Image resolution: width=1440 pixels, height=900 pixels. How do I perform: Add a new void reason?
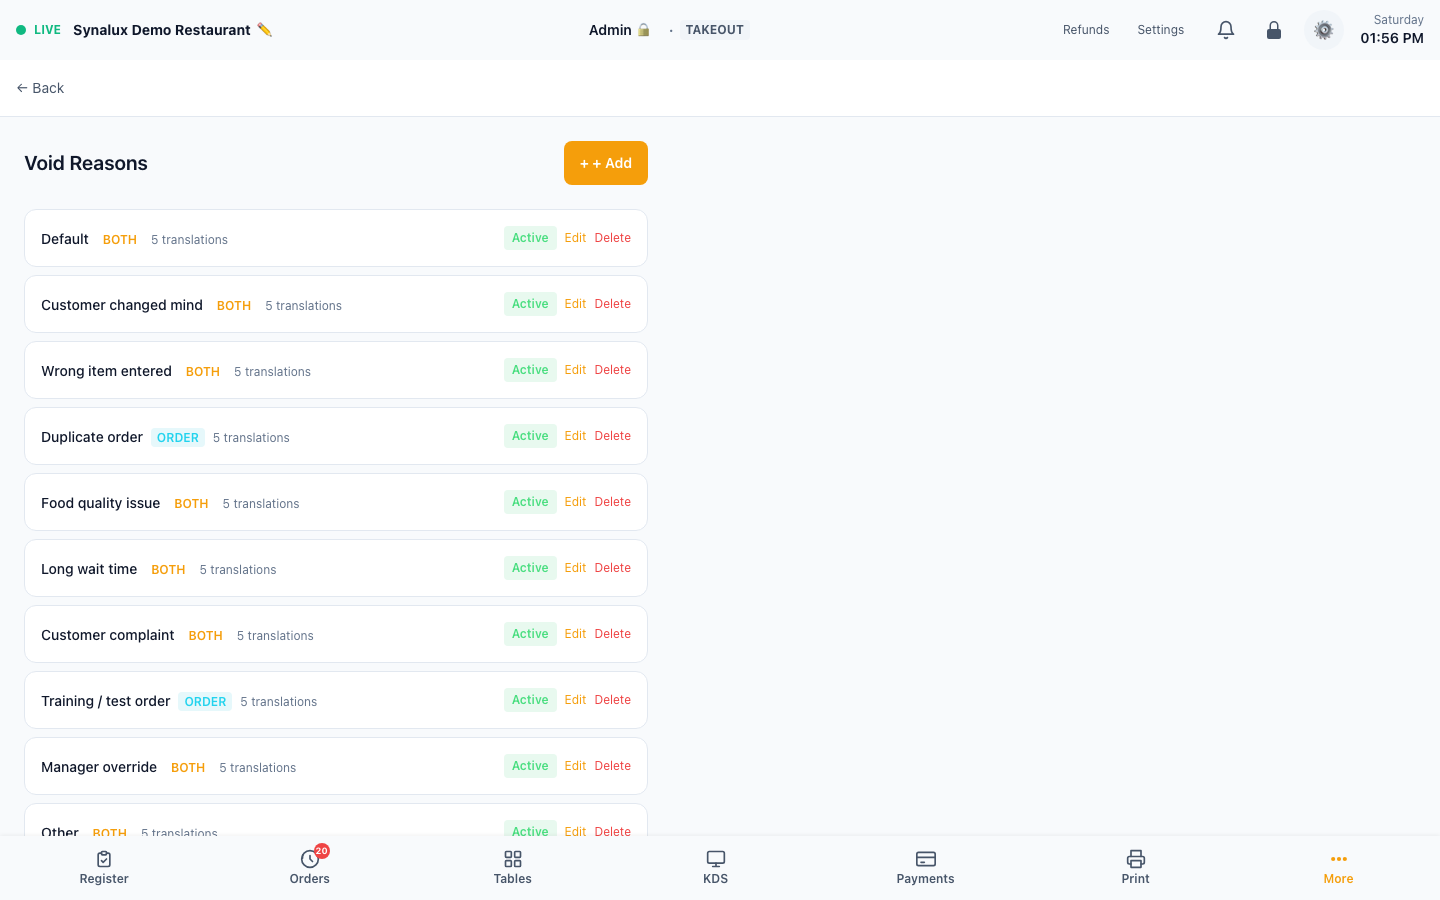point(606,163)
